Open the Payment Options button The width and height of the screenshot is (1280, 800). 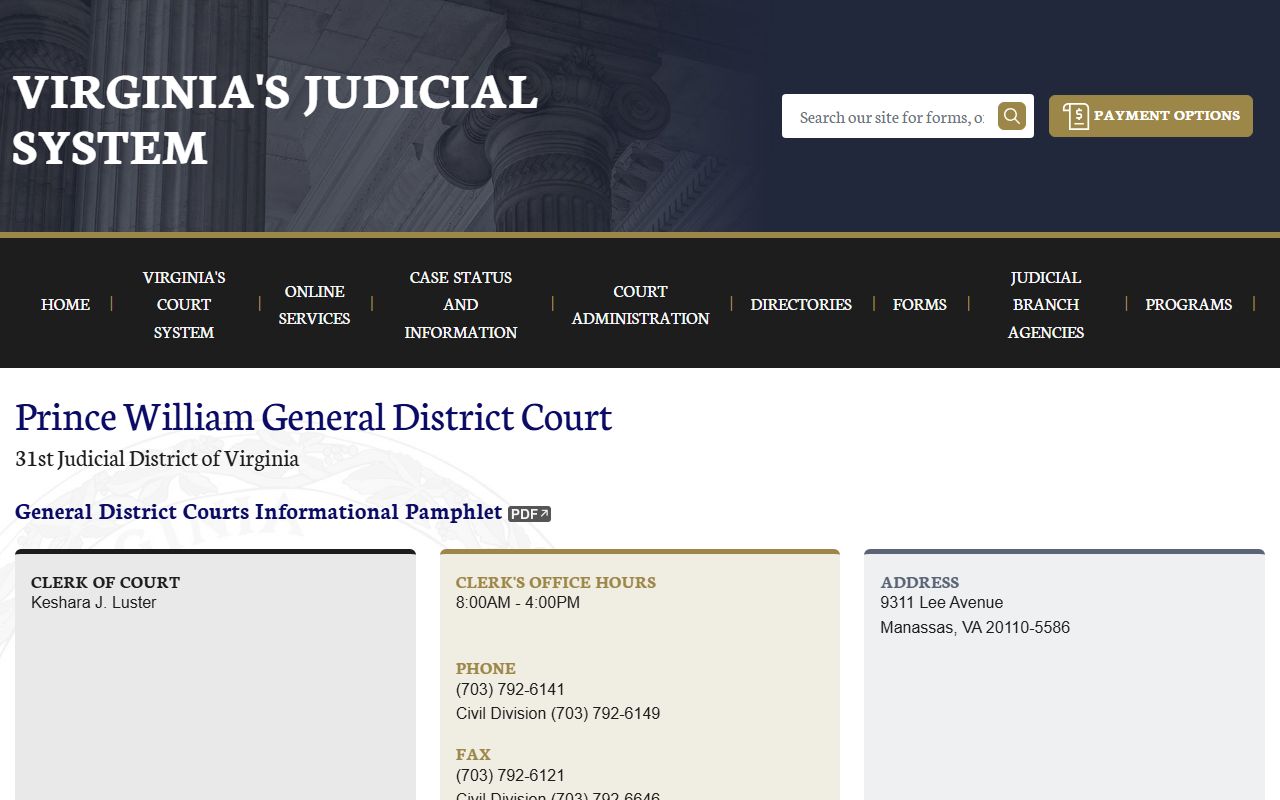pyautogui.click(x=1151, y=116)
